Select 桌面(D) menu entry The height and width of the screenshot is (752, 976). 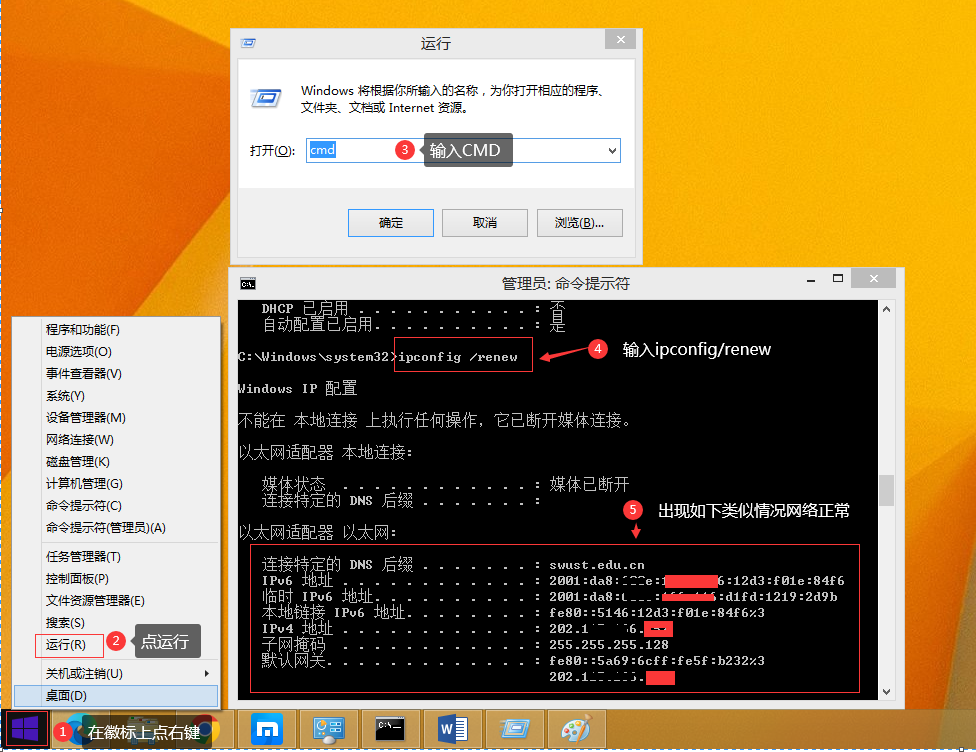(x=116, y=695)
